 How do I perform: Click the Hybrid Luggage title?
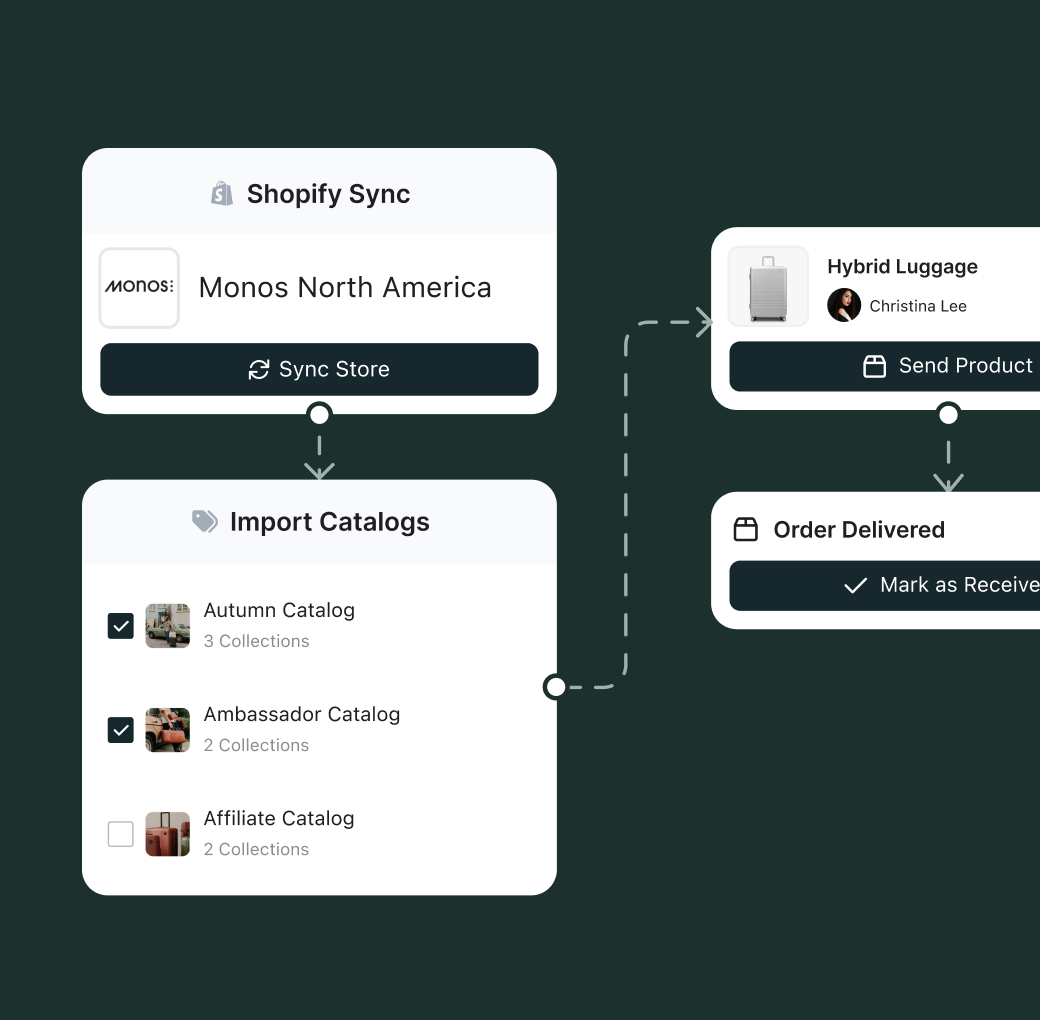[x=902, y=266]
